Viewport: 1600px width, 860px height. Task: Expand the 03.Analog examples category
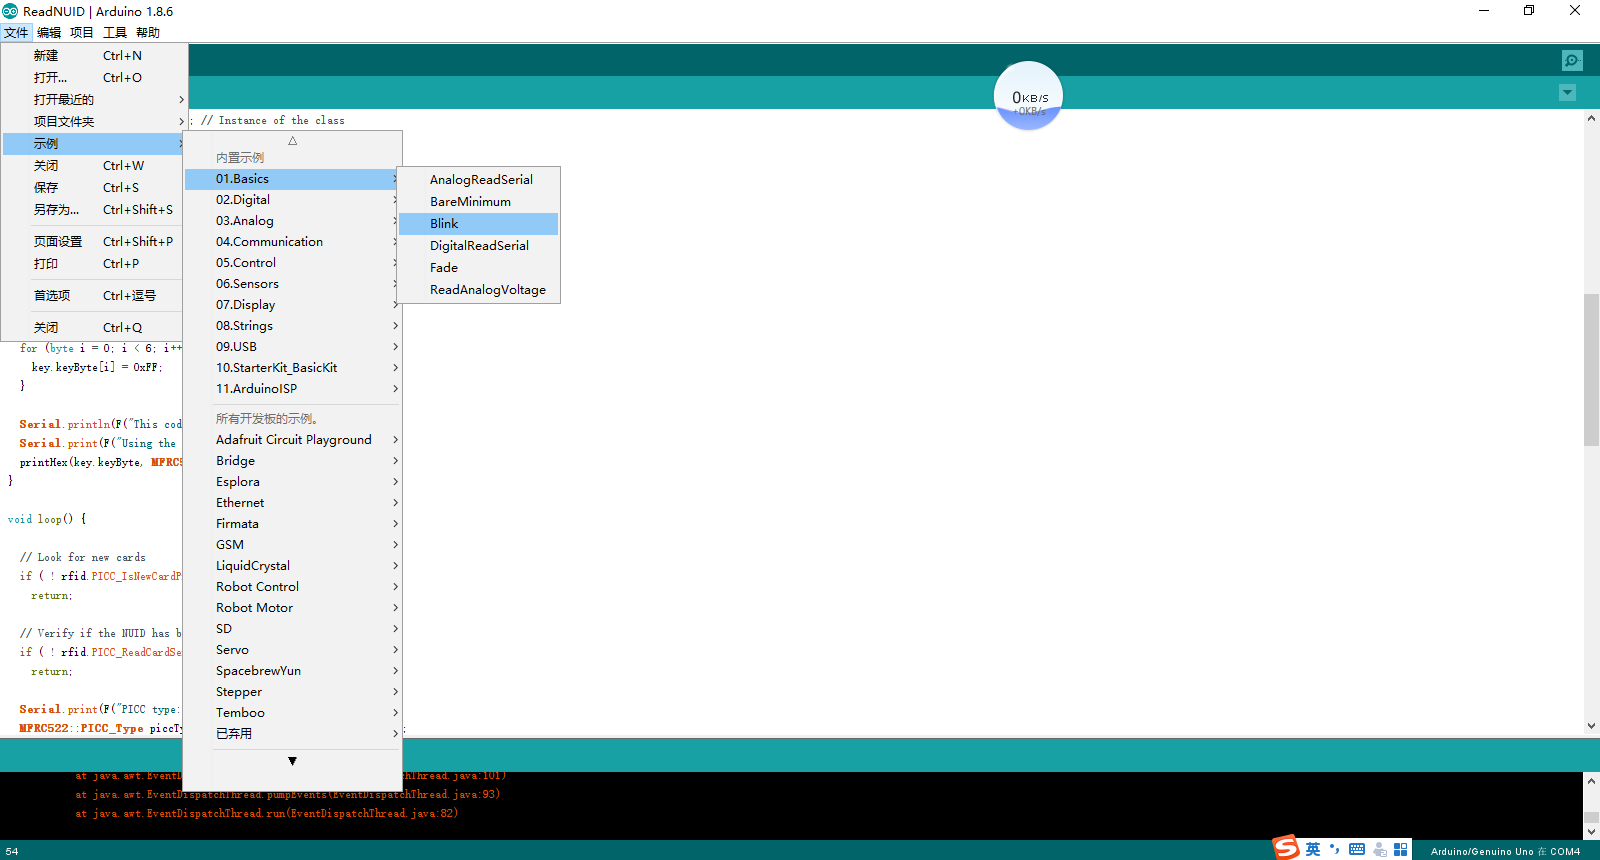click(293, 221)
